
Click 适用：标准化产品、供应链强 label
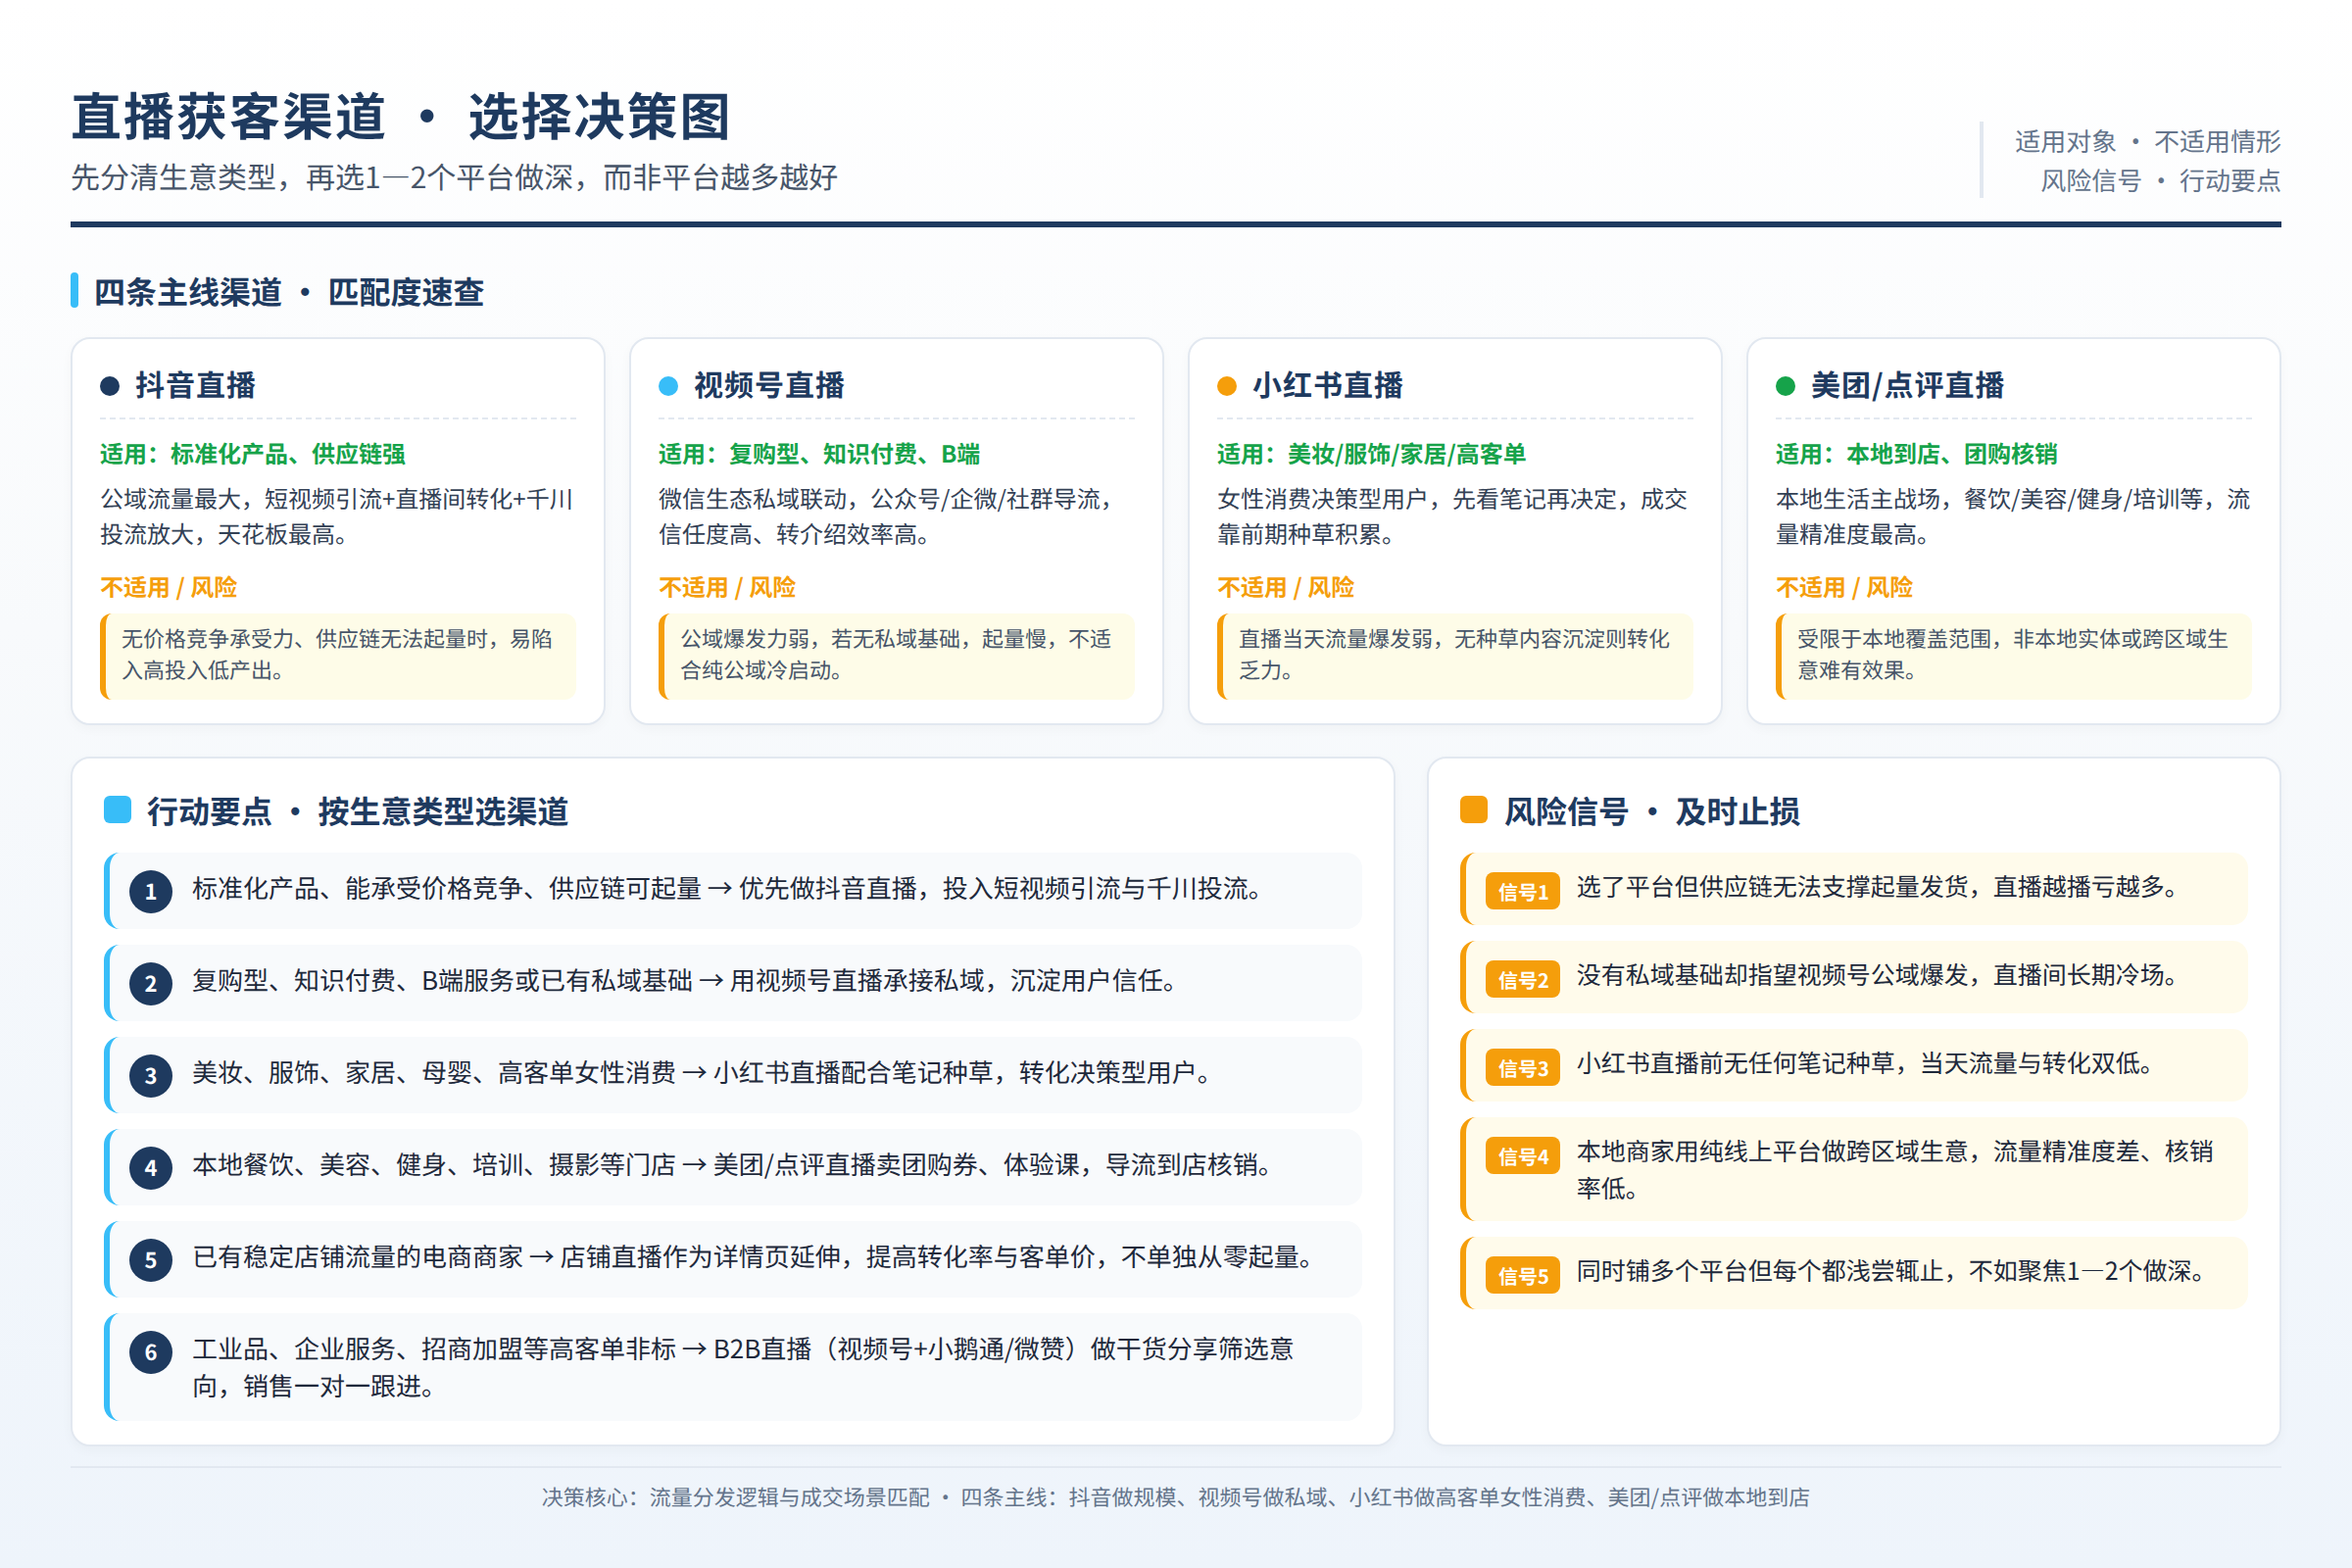click(x=253, y=454)
